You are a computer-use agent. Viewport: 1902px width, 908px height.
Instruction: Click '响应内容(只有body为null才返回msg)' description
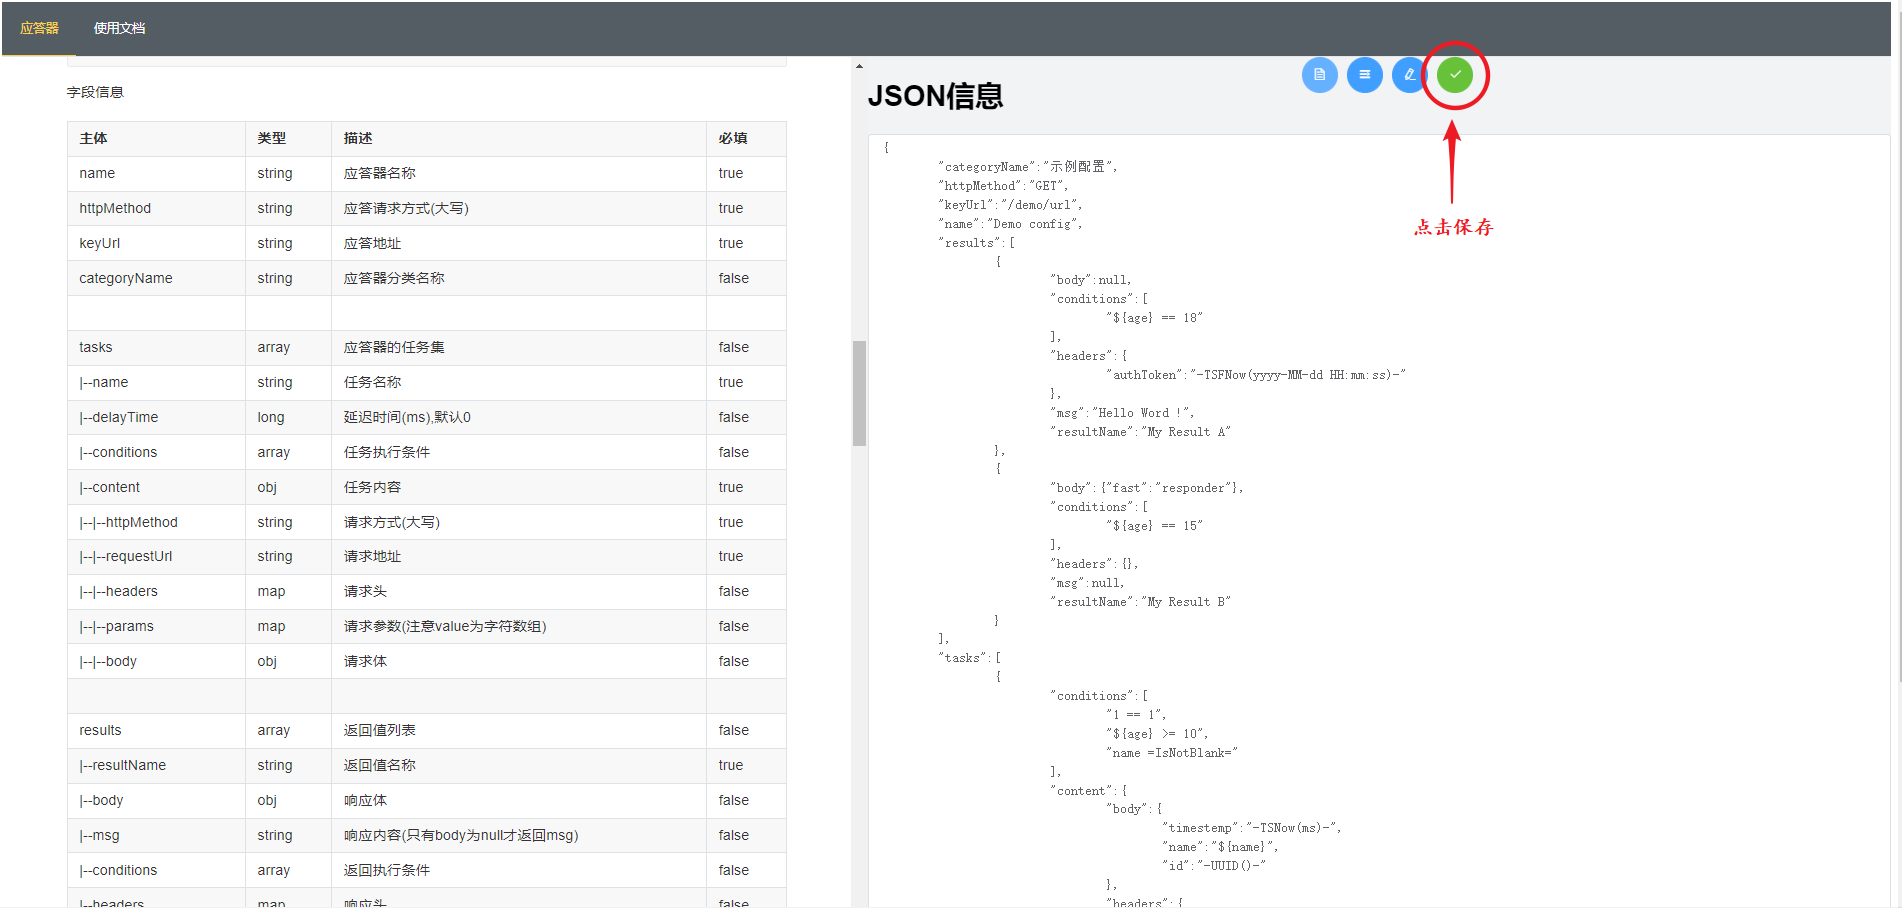[x=518, y=835]
